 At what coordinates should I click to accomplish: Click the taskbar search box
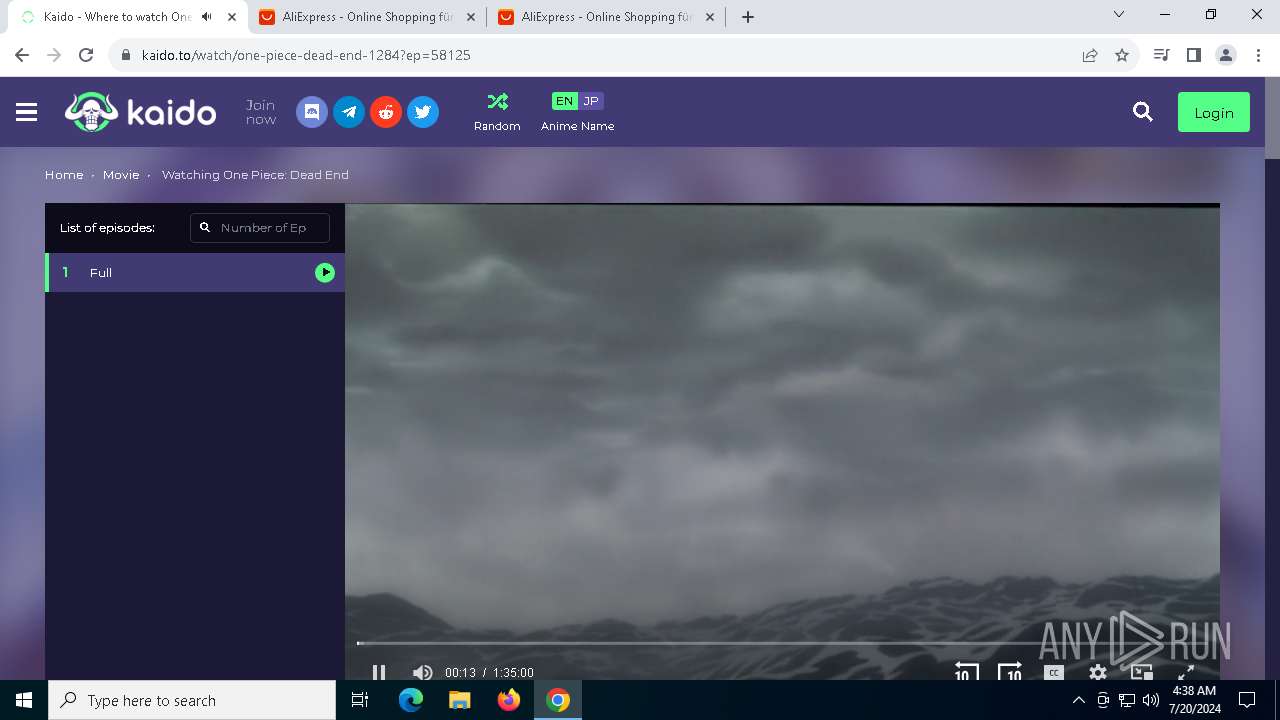(x=192, y=700)
